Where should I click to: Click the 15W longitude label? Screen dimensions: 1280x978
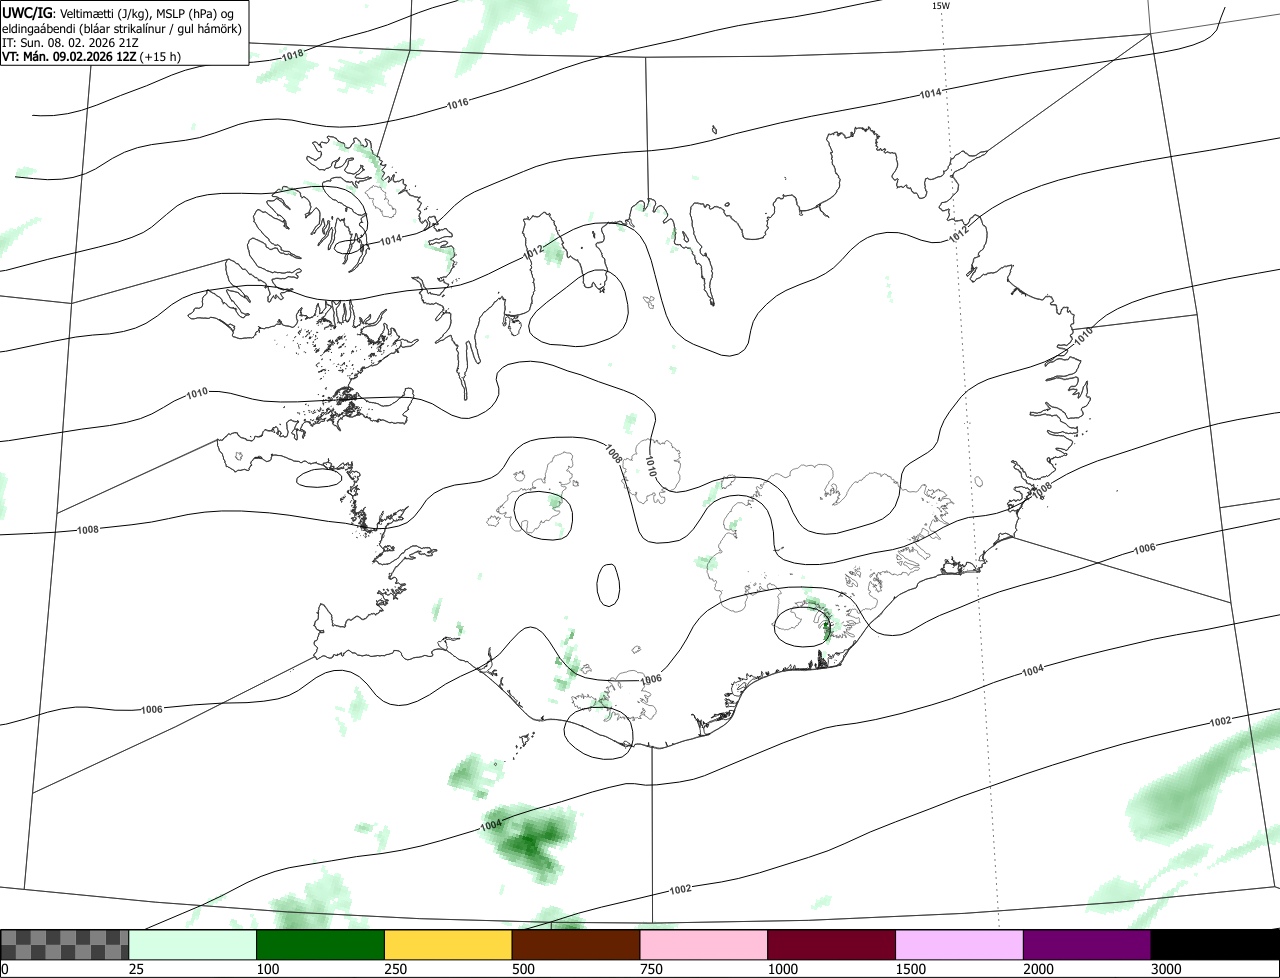pyautogui.click(x=940, y=5)
